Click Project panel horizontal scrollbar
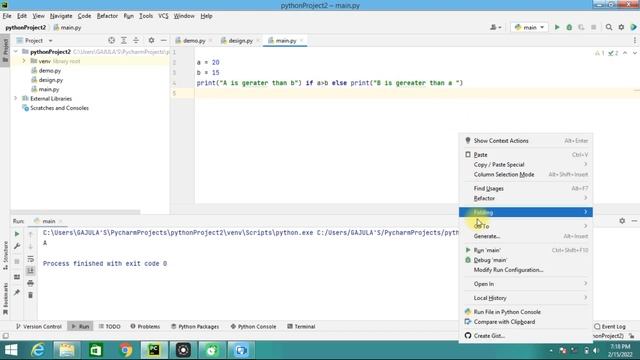Screen dimensions: 640x360 pyautogui.click(x=75, y=212)
